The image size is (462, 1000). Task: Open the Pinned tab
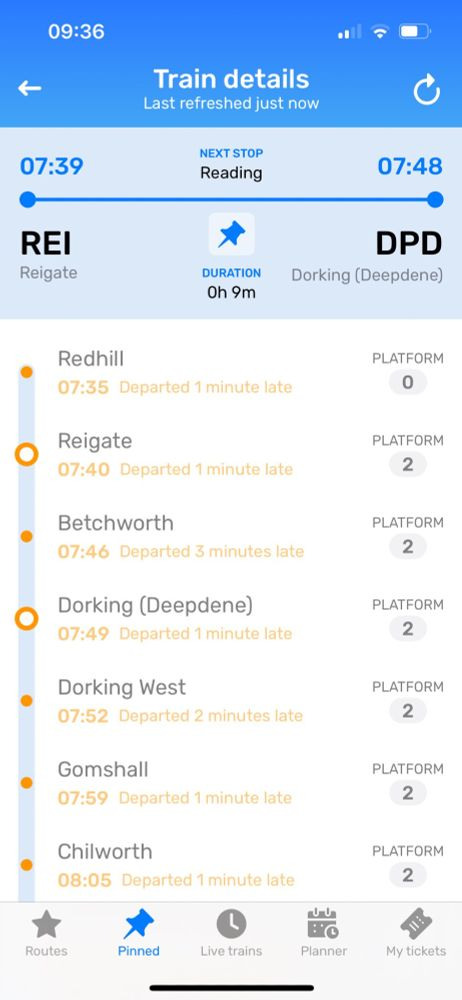(x=138, y=933)
